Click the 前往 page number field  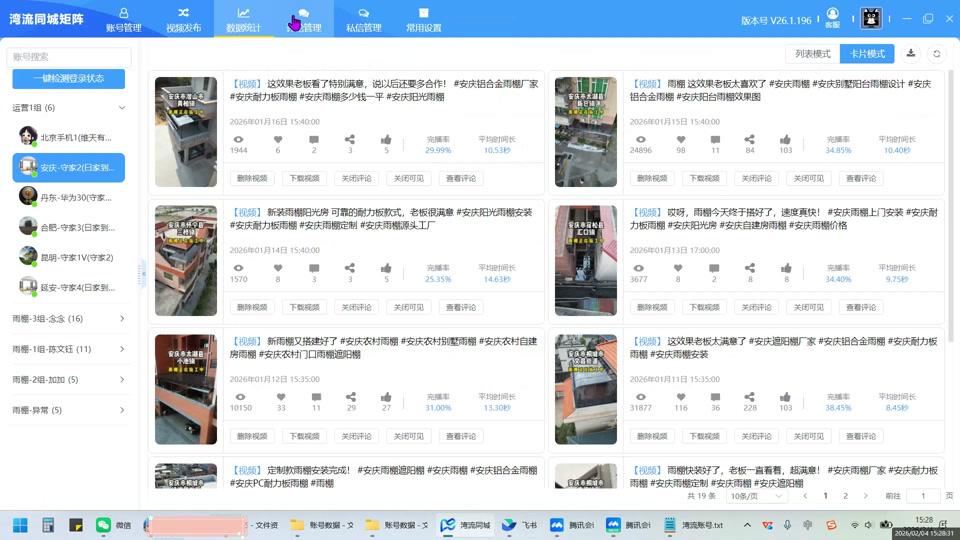click(x=923, y=496)
